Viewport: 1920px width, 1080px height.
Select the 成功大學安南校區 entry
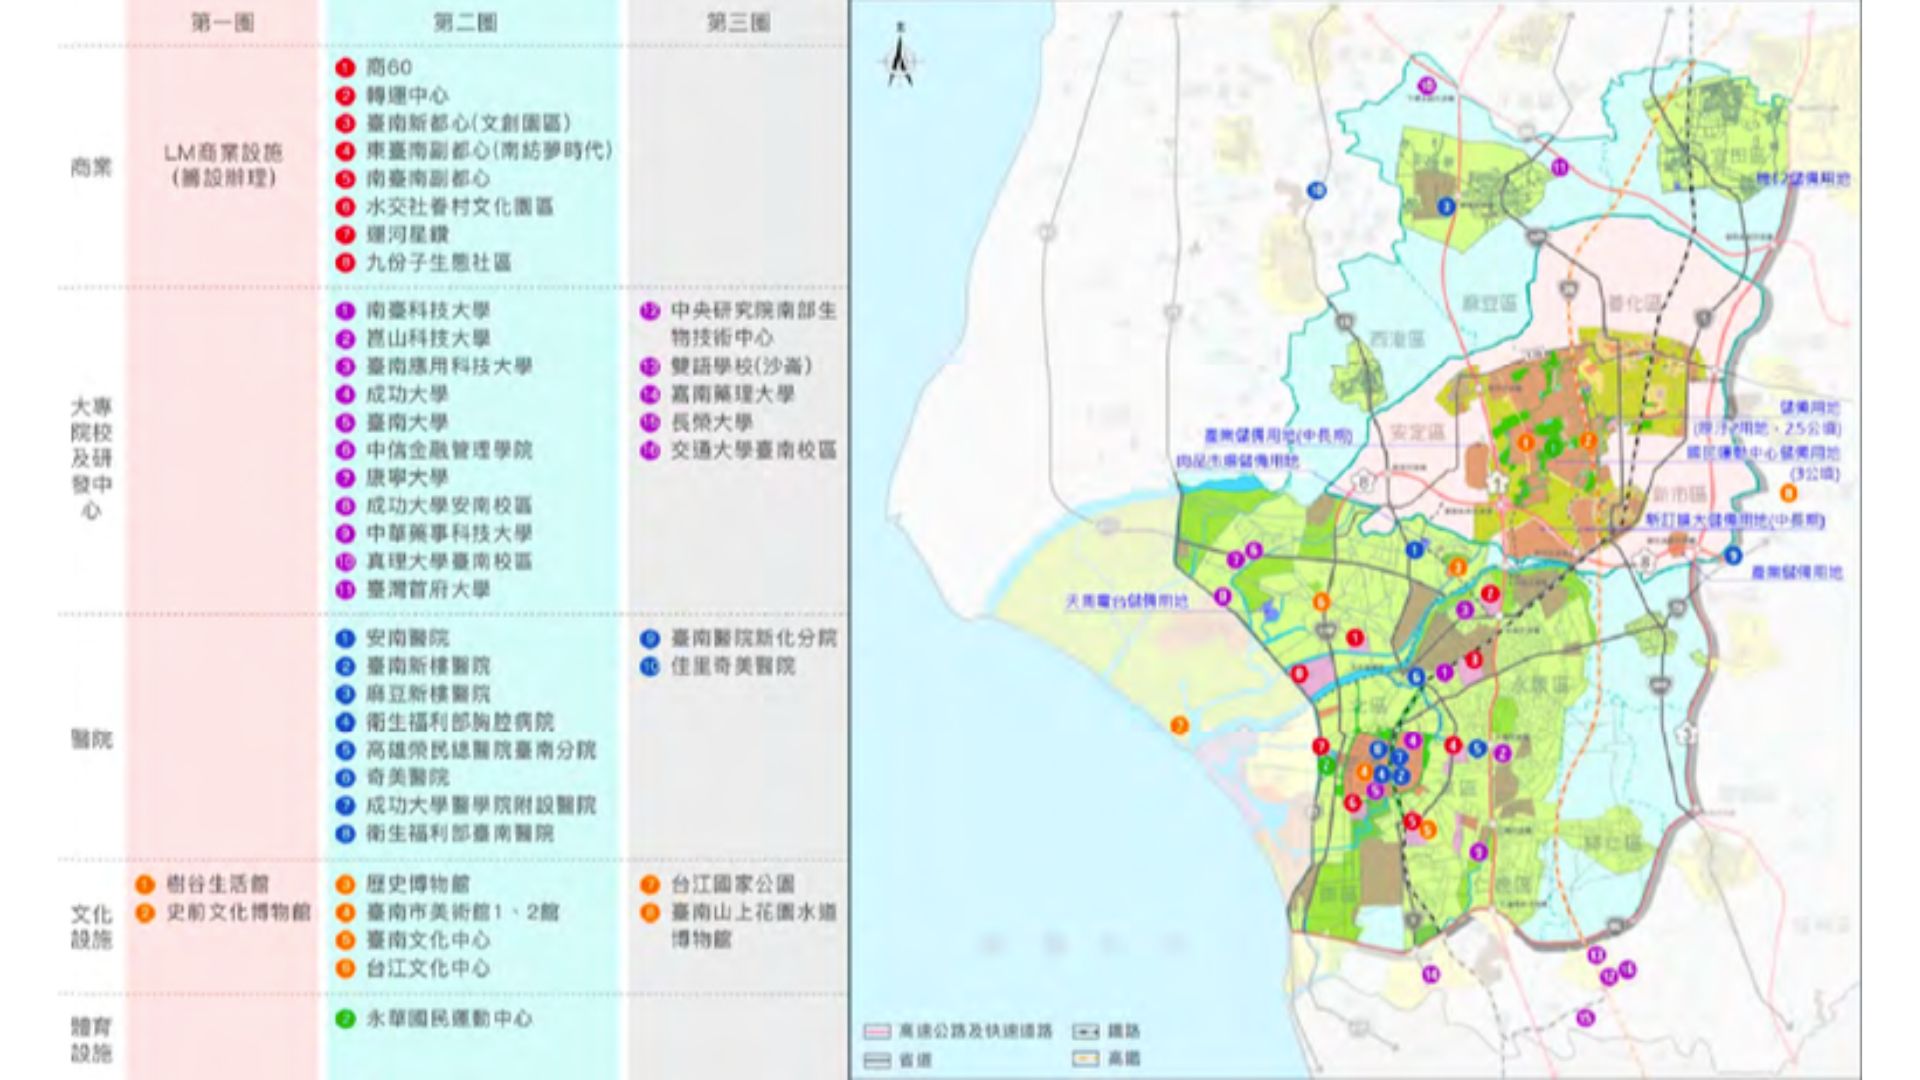click(x=449, y=506)
